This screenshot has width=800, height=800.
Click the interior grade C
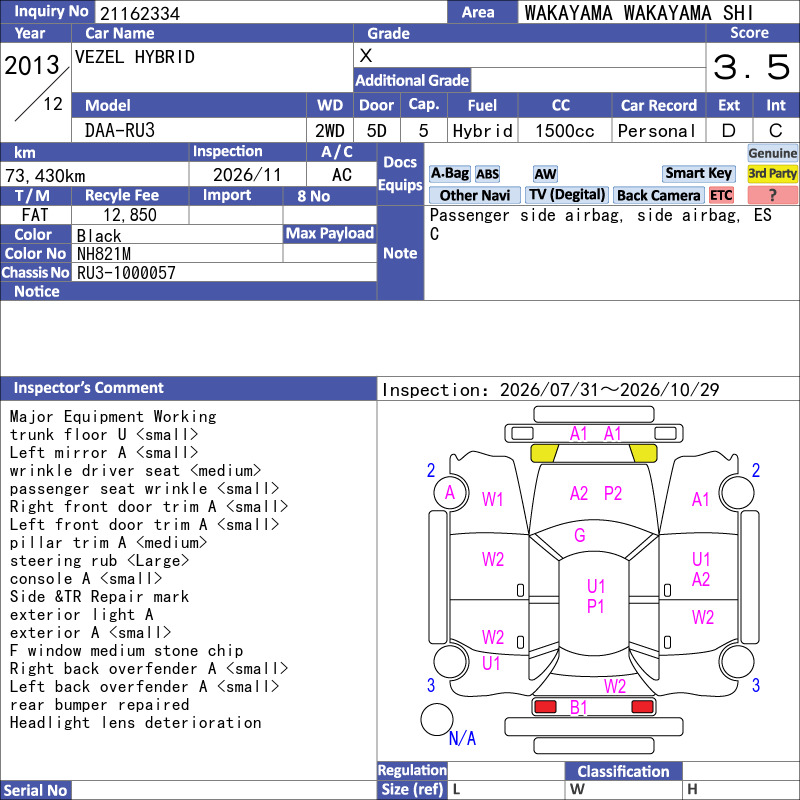pyautogui.click(x=776, y=131)
